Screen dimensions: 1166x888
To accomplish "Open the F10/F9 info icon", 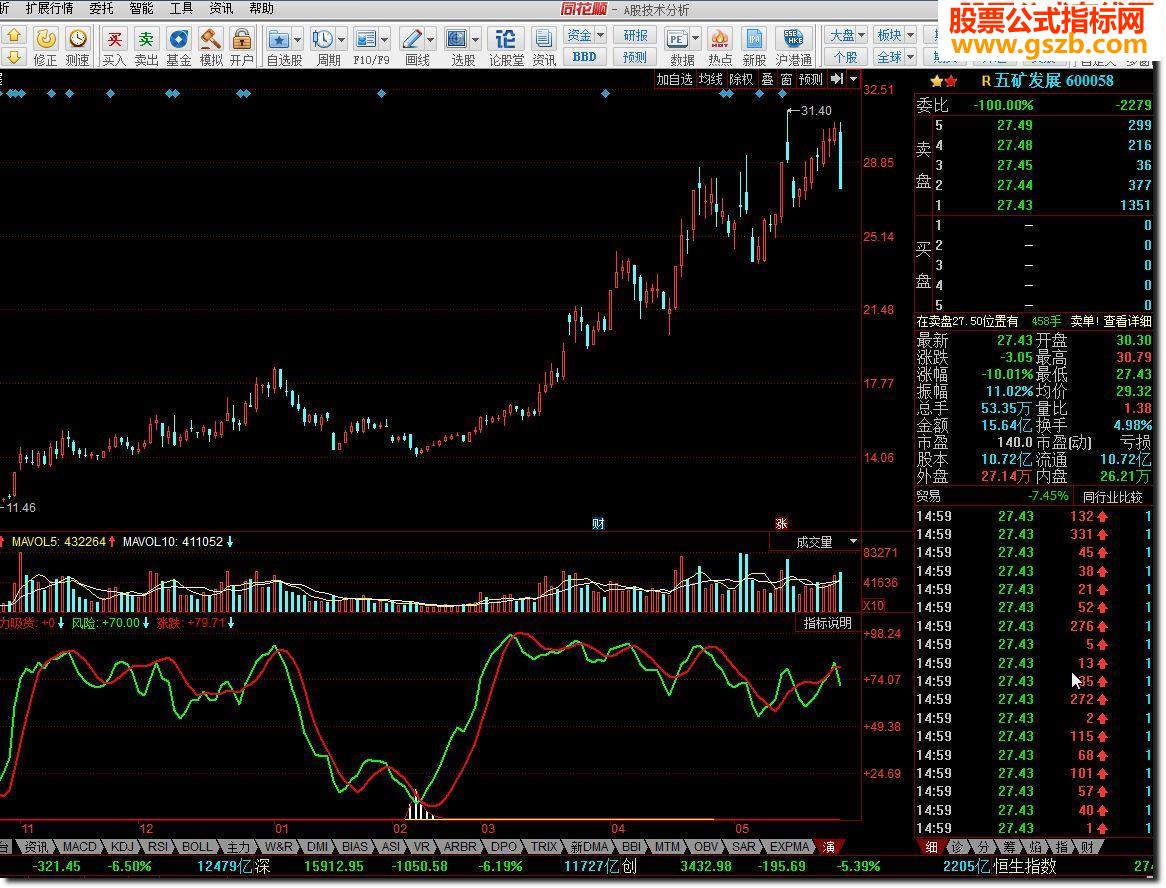I will coord(366,39).
